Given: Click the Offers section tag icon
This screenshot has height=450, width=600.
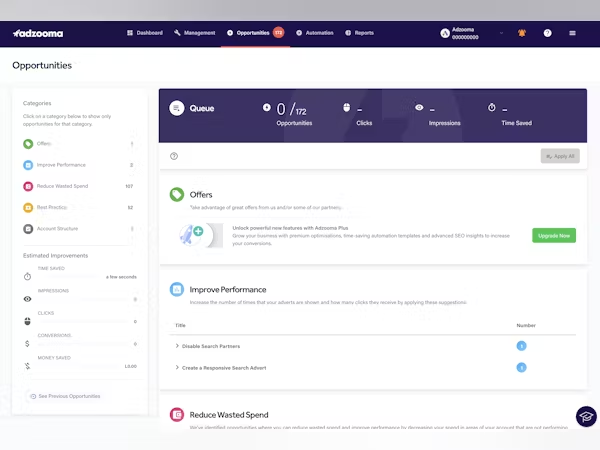Looking at the screenshot, I should click(x=177, y=194).
